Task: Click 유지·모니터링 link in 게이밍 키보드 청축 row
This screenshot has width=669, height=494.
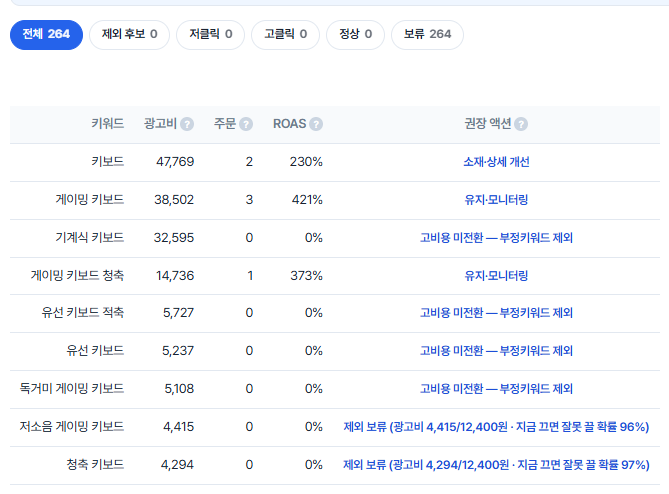Action: [x=496, y=276]
